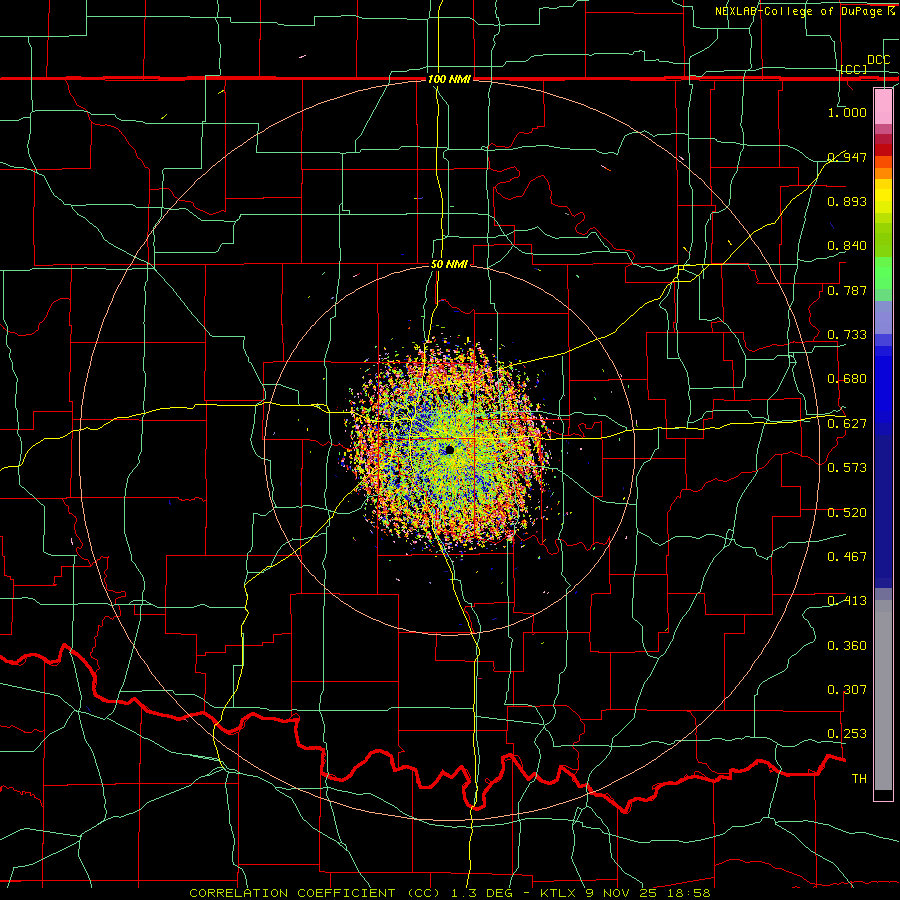Click the 0.787 legend value
The width and height of the screenshot is (900, 900).
tap(847, 290)
